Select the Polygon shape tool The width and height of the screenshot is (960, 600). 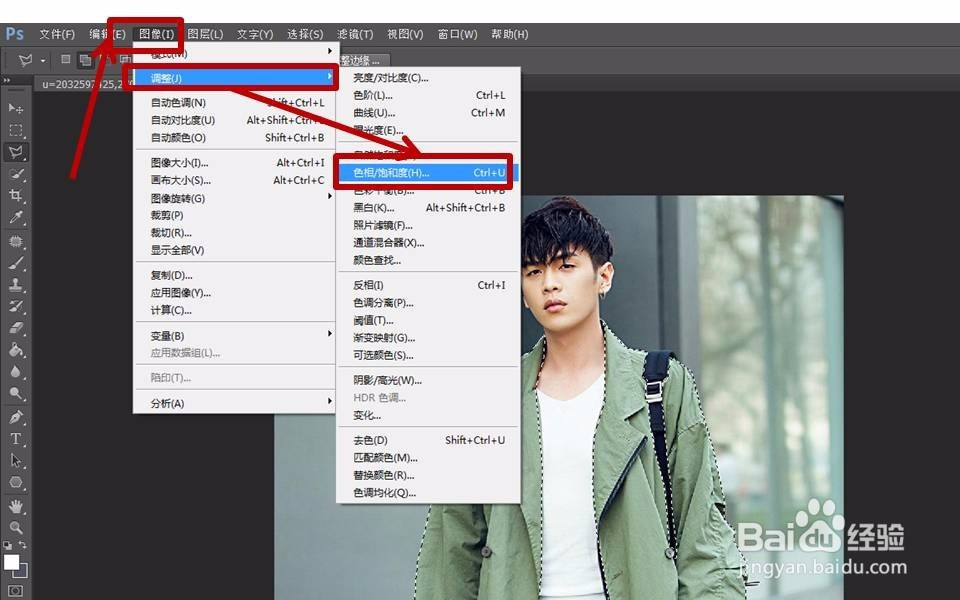(x=15, y=482)
